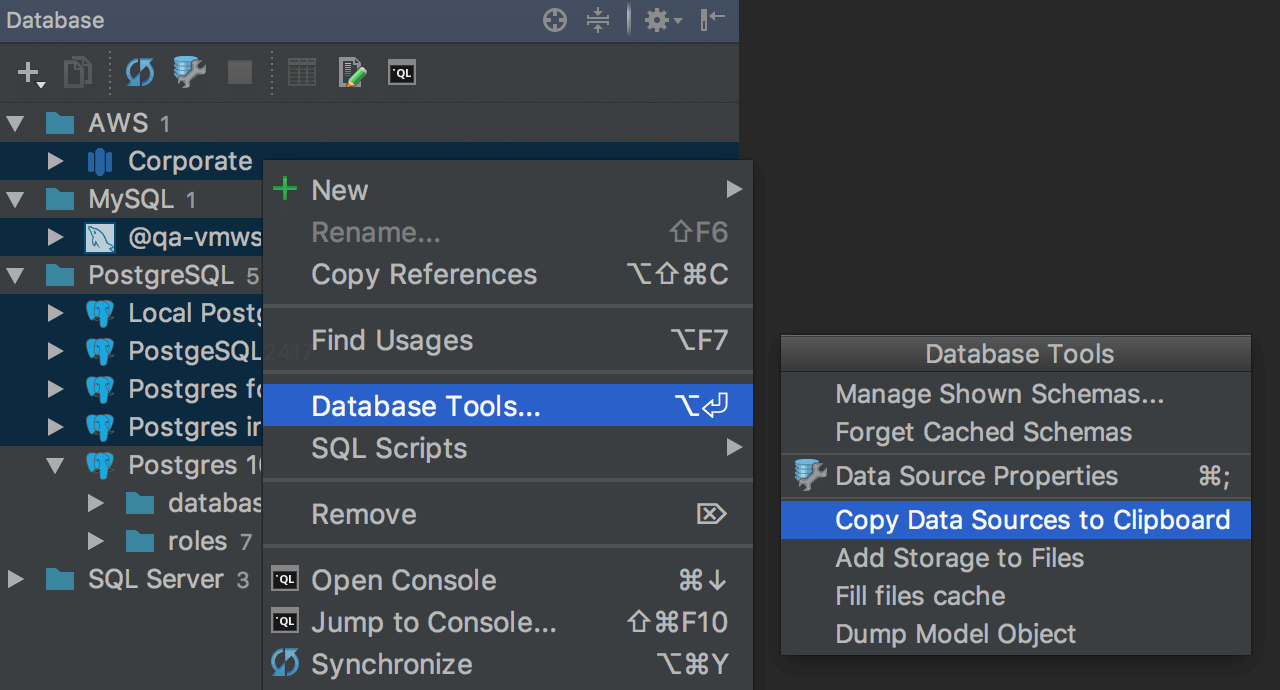Click Copy Data Sources to Clipboard
Screen dimensions: 1280x690
click(x=1032, y=520)
